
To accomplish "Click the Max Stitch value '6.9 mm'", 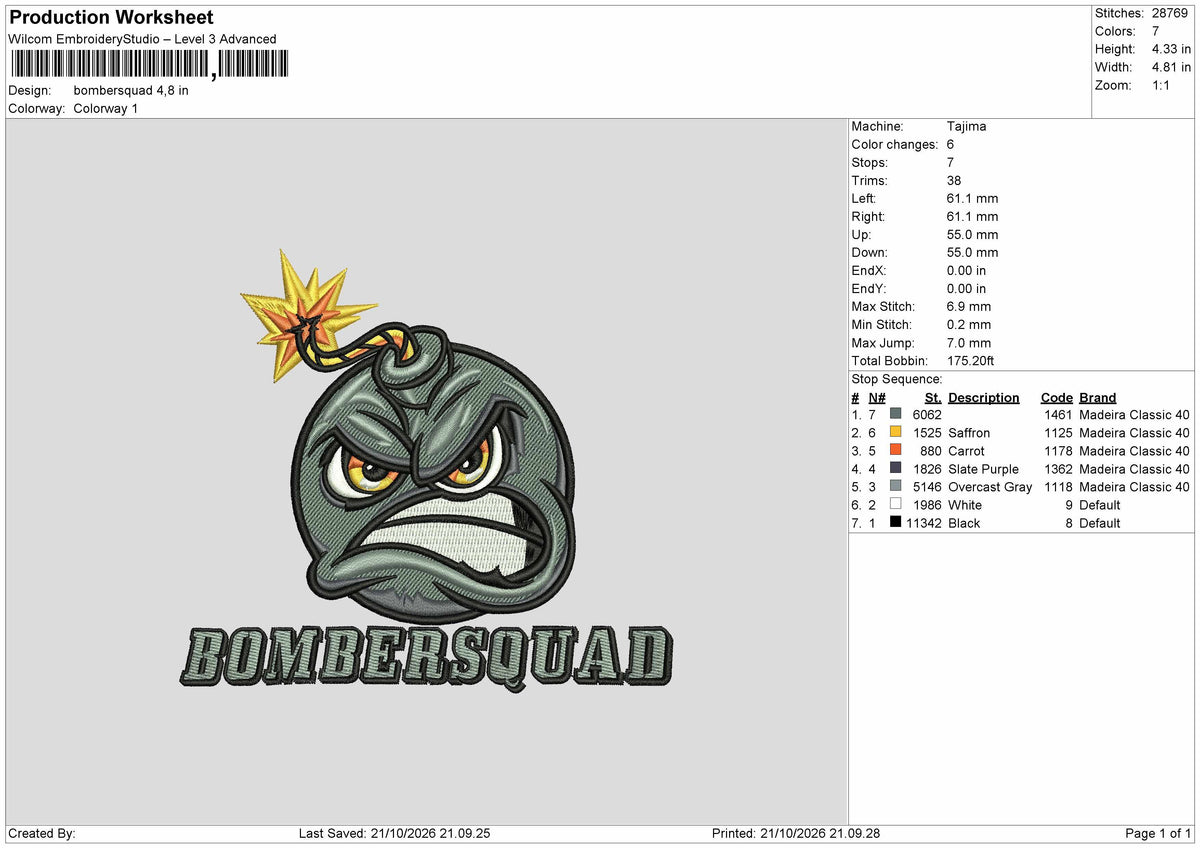I will pos(969,306).
